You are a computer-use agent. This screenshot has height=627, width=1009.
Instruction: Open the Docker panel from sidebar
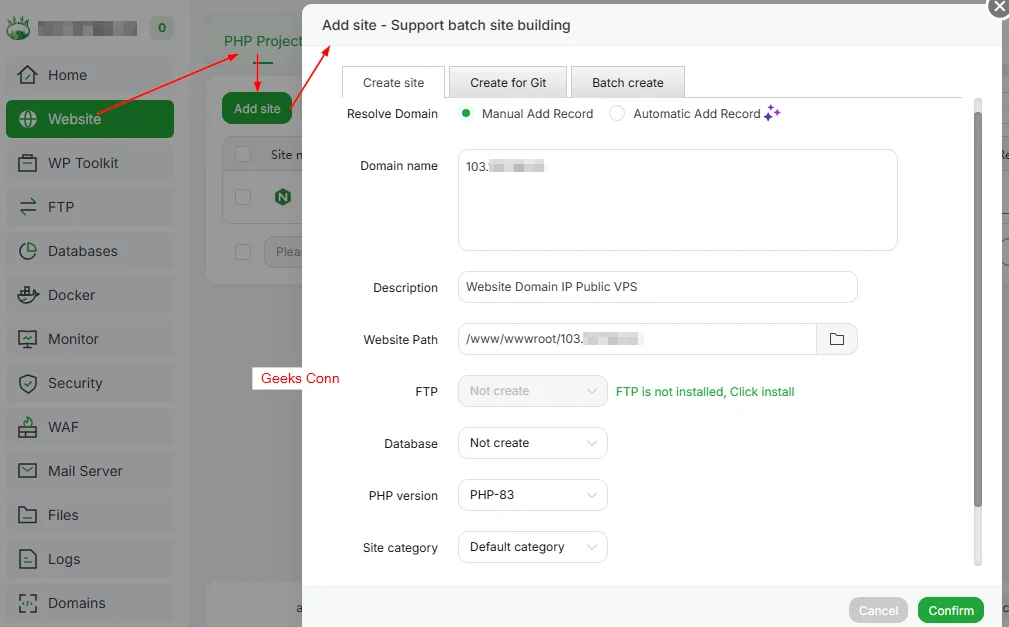pos(31,295)
